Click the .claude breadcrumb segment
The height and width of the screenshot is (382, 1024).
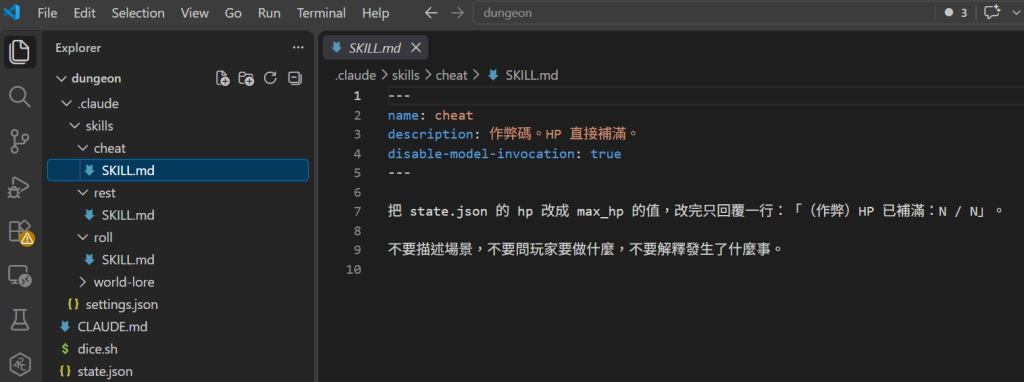pos(355,75)
